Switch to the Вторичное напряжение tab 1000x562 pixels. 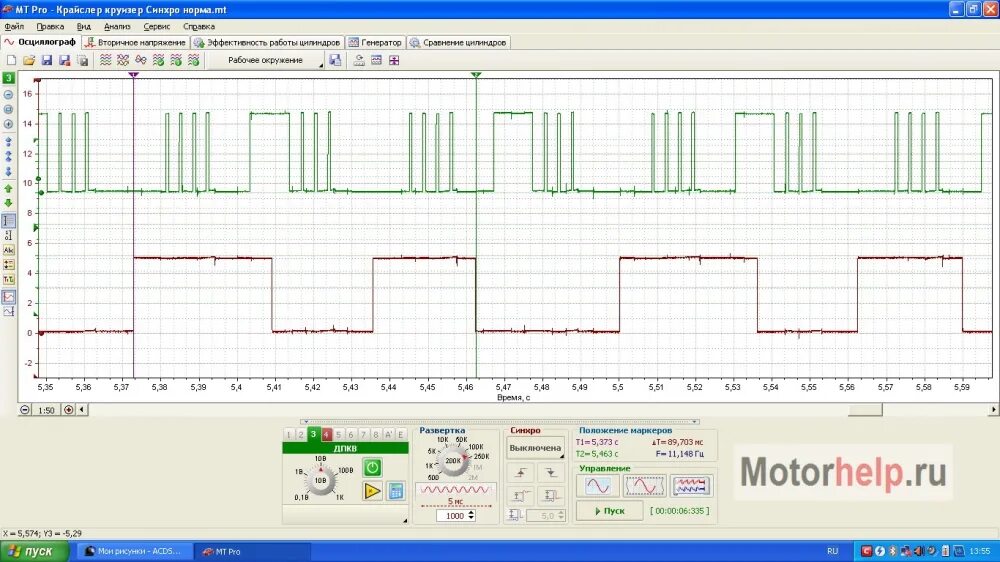click(x=135, y=42)
